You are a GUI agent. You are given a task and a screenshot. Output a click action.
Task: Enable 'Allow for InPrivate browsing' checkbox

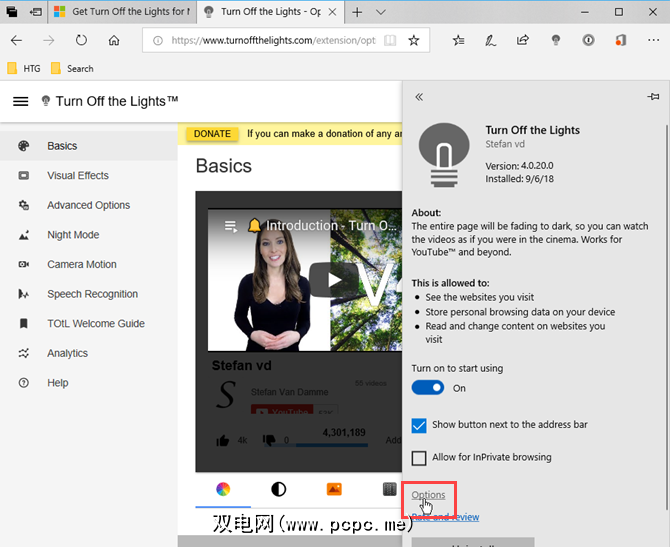(x=420, y=457)
